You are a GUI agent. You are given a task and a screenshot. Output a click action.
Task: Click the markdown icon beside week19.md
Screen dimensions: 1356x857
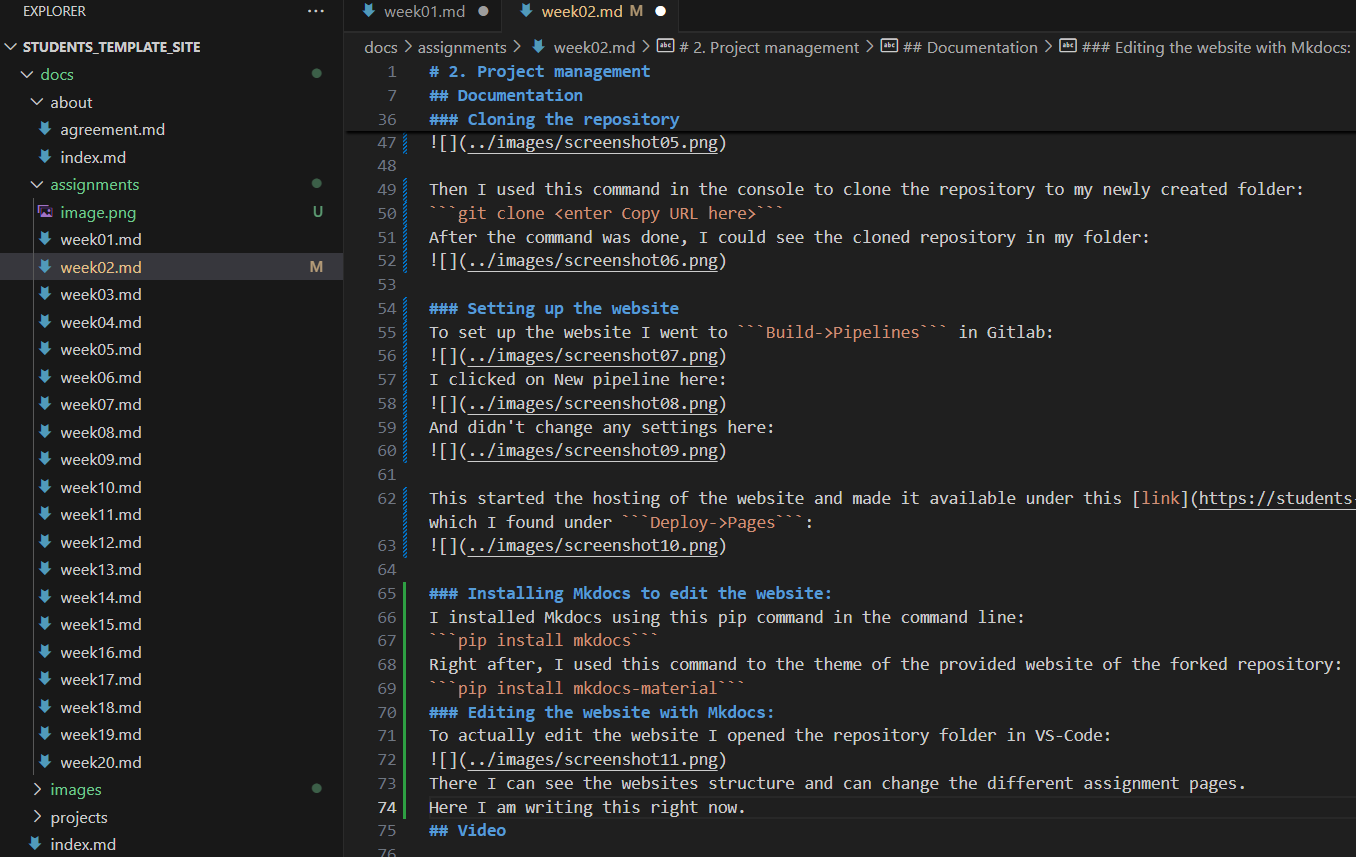pos(45,735)
